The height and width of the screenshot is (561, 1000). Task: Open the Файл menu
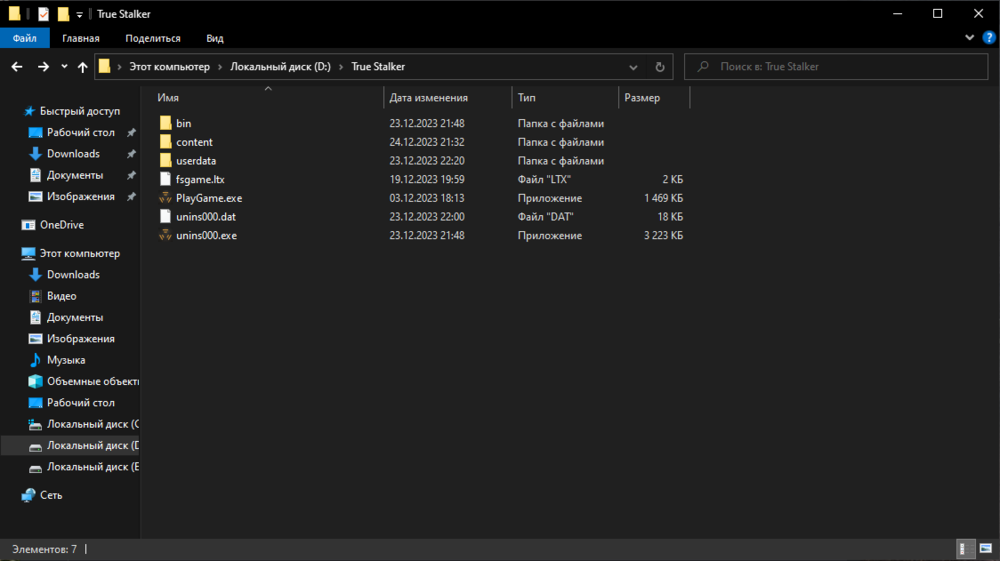(25, 38)
